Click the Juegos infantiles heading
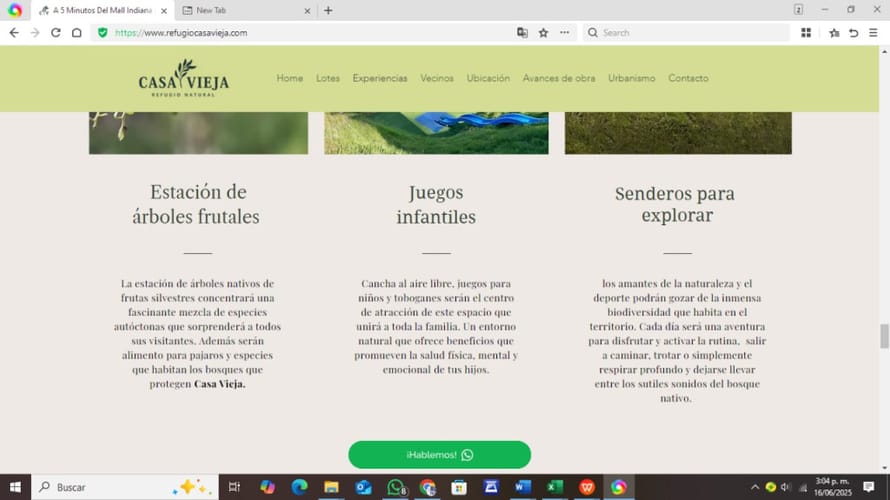Image resolution: width=890 pixels, height=500 pixels. 436,204
